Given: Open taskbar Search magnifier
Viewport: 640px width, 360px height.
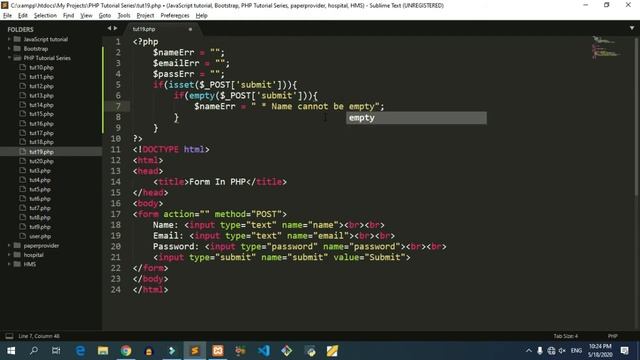Looking at the screenshot, I should 34,351.
